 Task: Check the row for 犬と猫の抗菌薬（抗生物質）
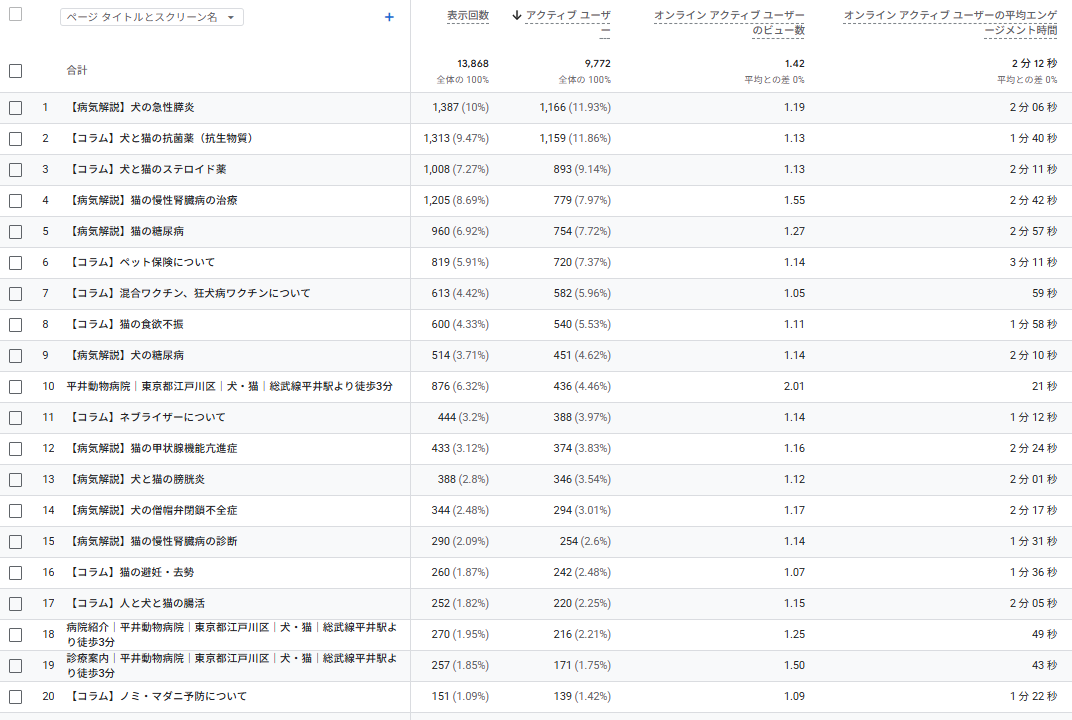[x=16, y=139]
